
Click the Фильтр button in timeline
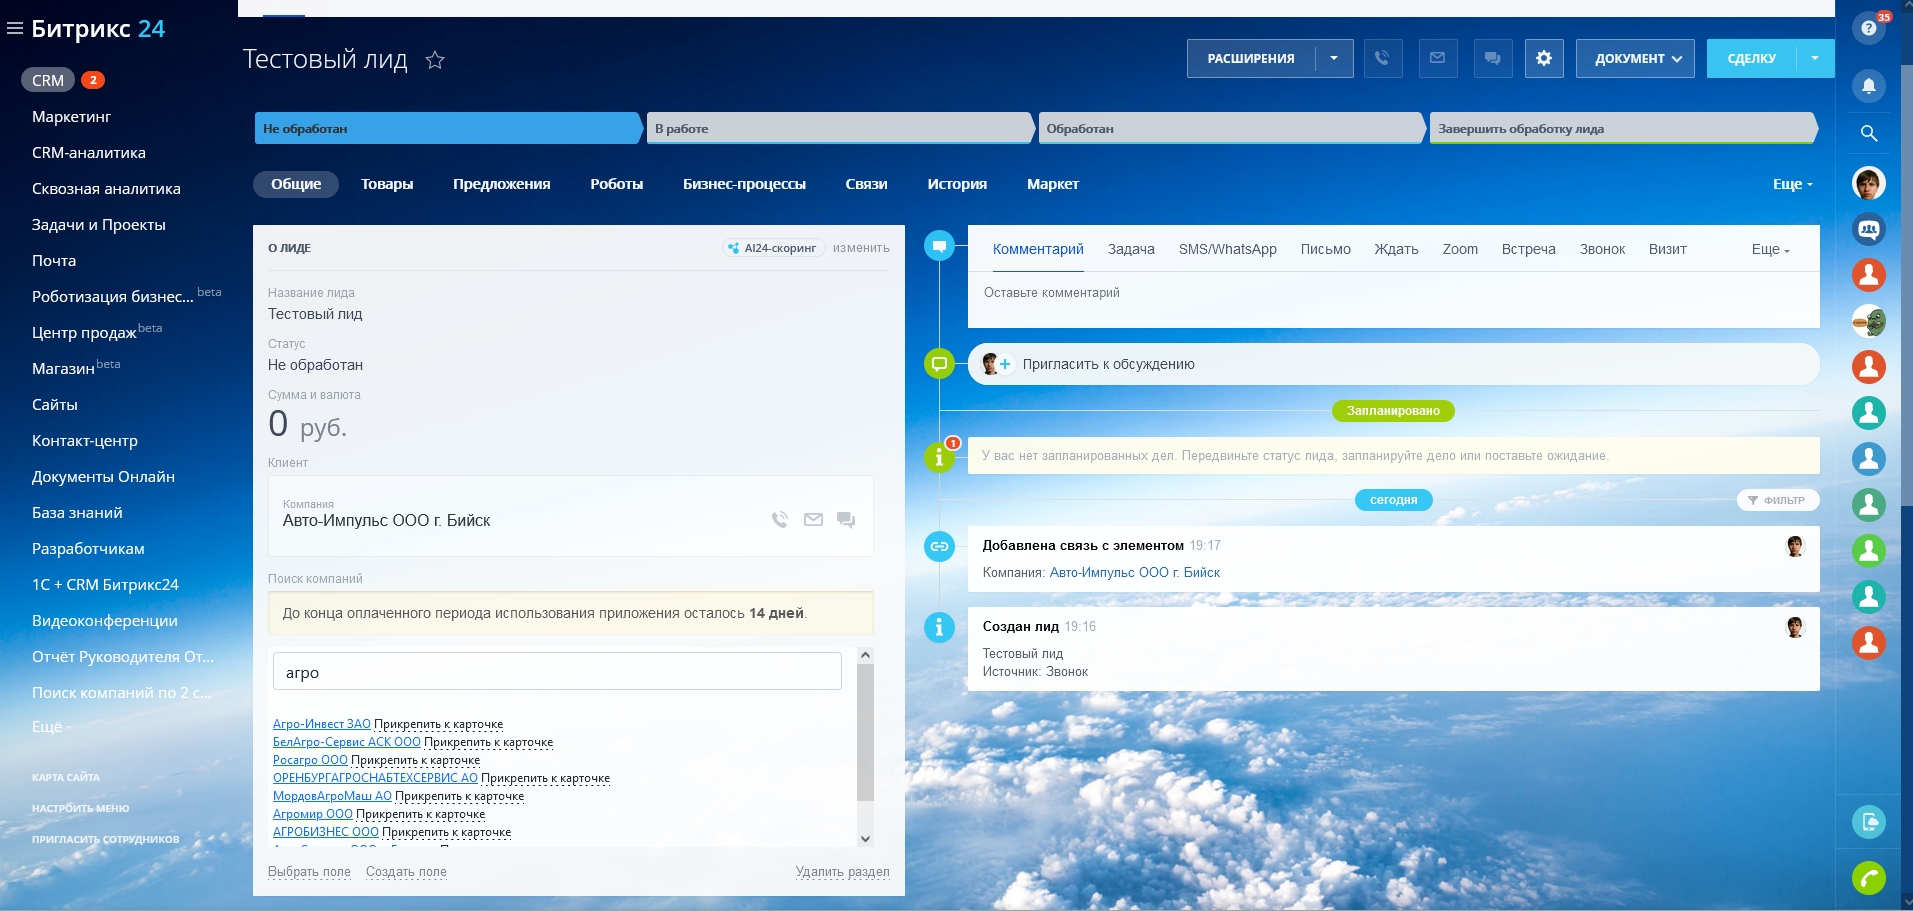pyautogui.click(x=1777, y=500)
